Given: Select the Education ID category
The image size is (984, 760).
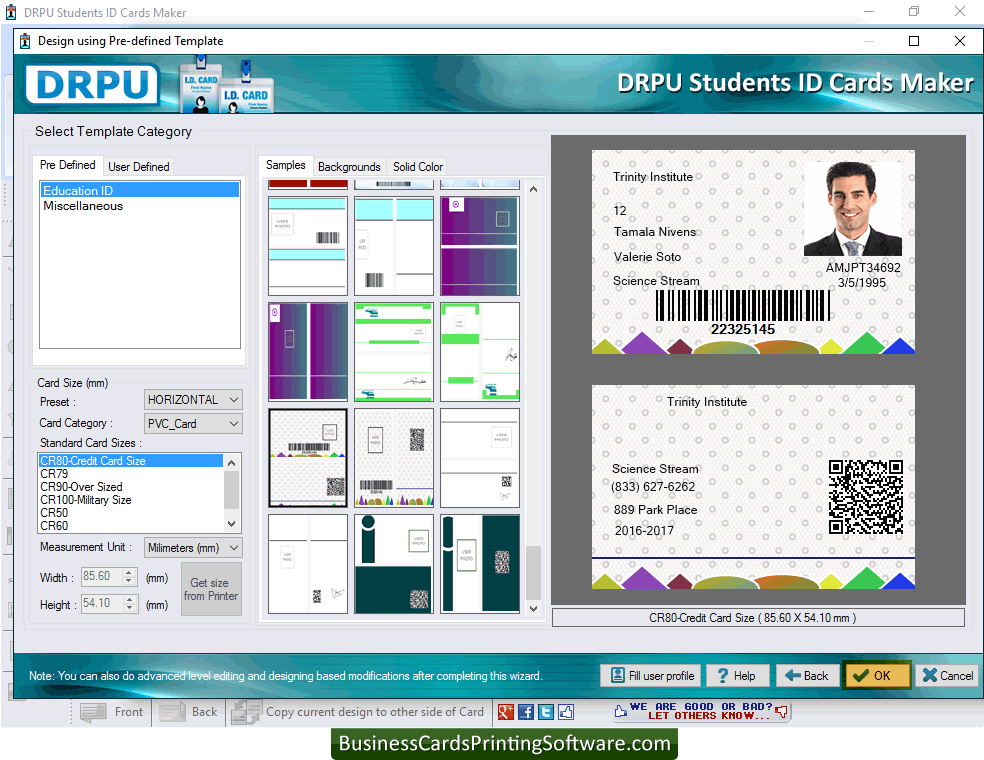Looking at the screenshot, I should click(x=140, y=190).
